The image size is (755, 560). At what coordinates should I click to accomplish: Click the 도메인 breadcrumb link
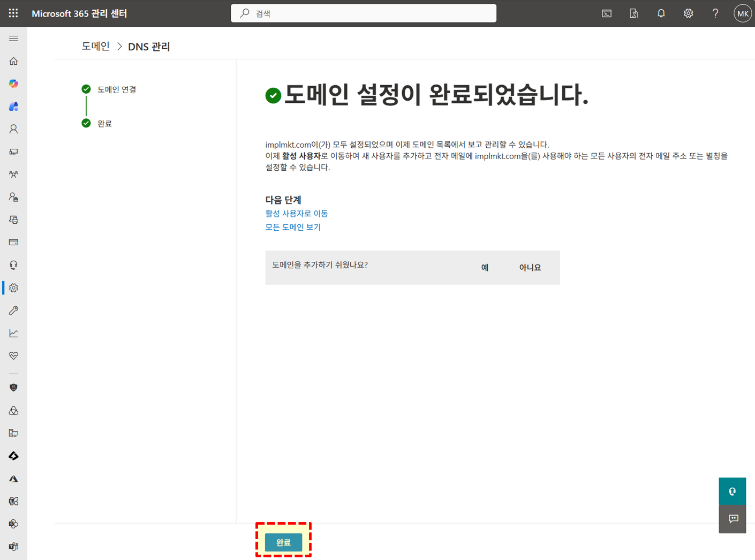pos(95,47)
